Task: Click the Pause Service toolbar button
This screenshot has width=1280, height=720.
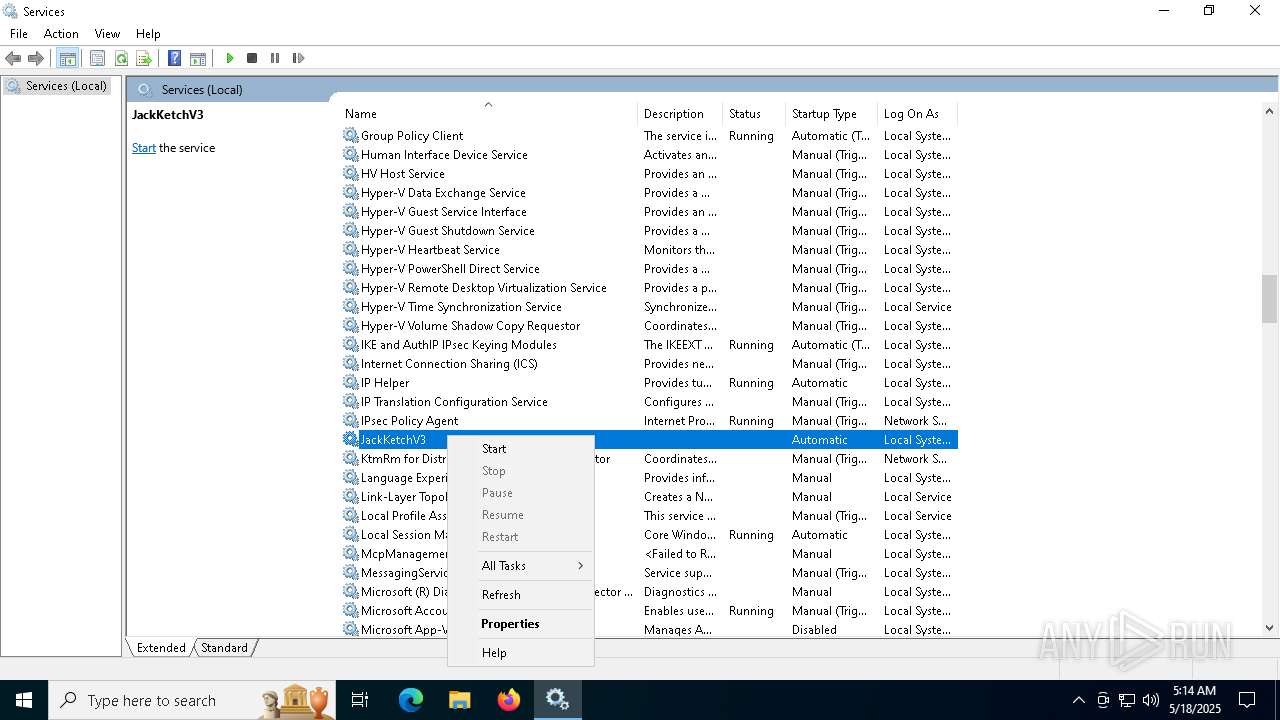Action: click(275, 58)
